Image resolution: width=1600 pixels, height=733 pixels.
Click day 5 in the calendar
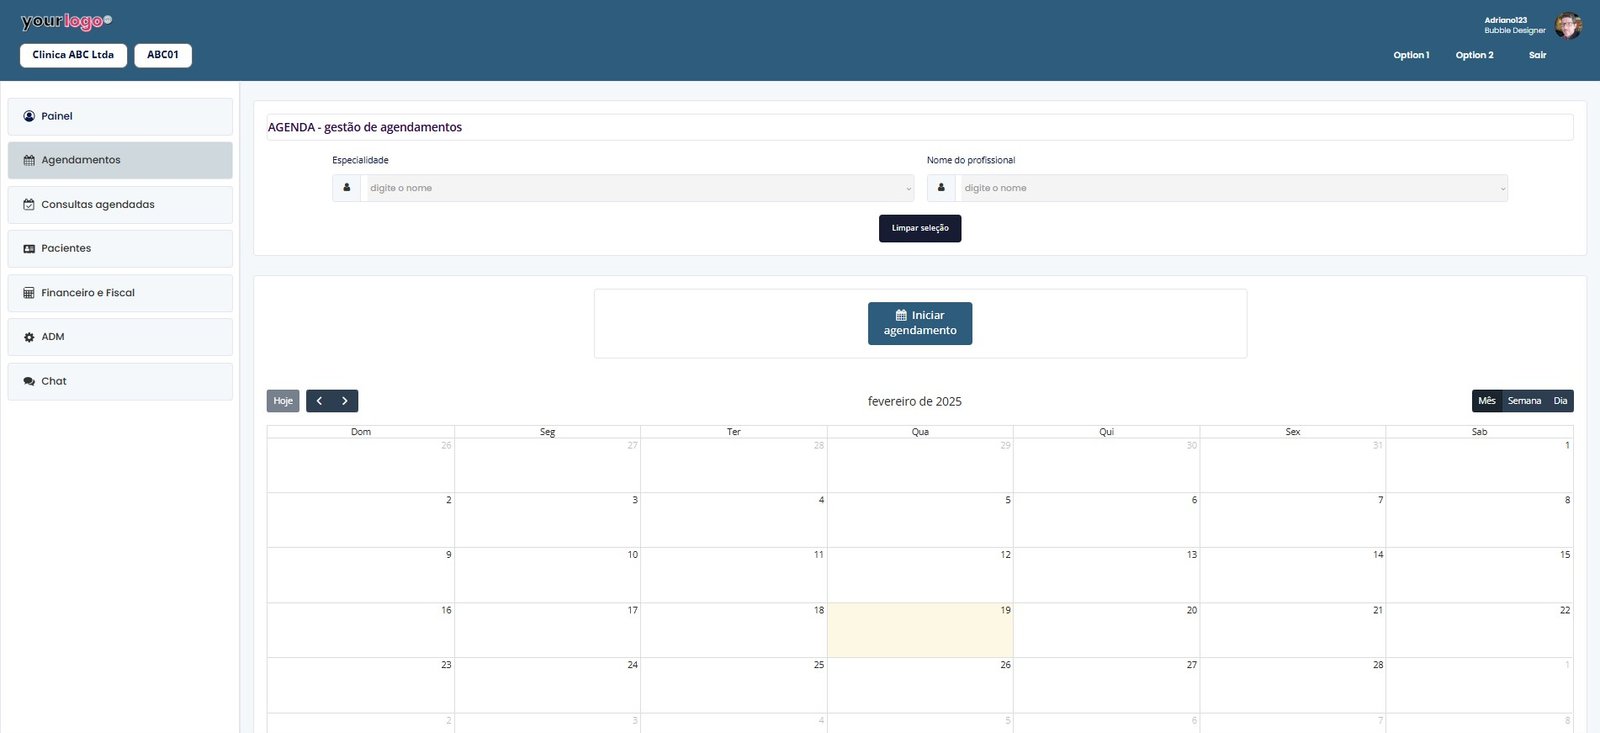[x=920, y=520]
